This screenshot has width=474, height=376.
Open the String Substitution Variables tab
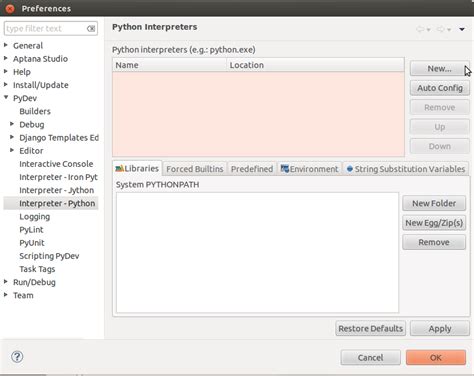[x=406, y=169]
